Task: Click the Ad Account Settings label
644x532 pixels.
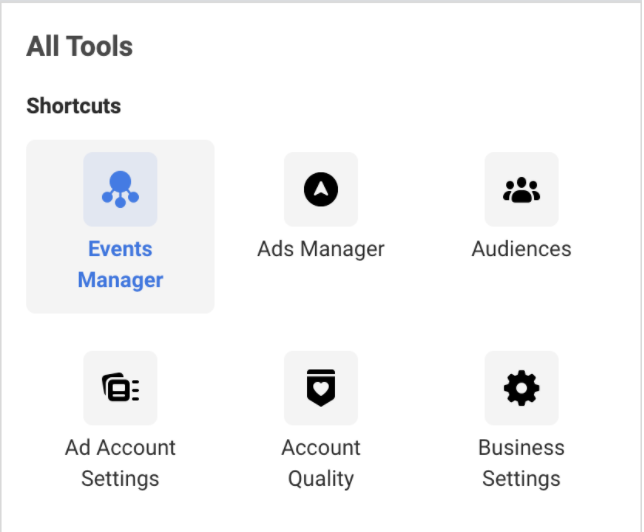Action: tap(120, 463)
